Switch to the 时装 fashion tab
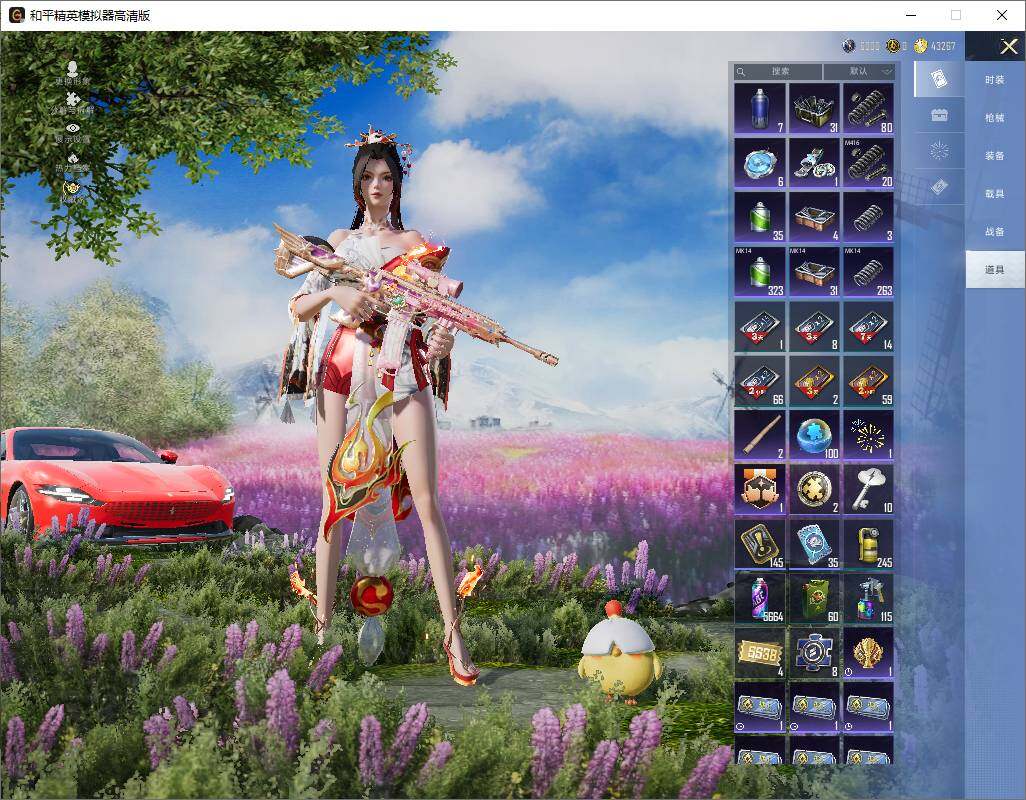The image size is (1026, 800). [x=993, y=78]
